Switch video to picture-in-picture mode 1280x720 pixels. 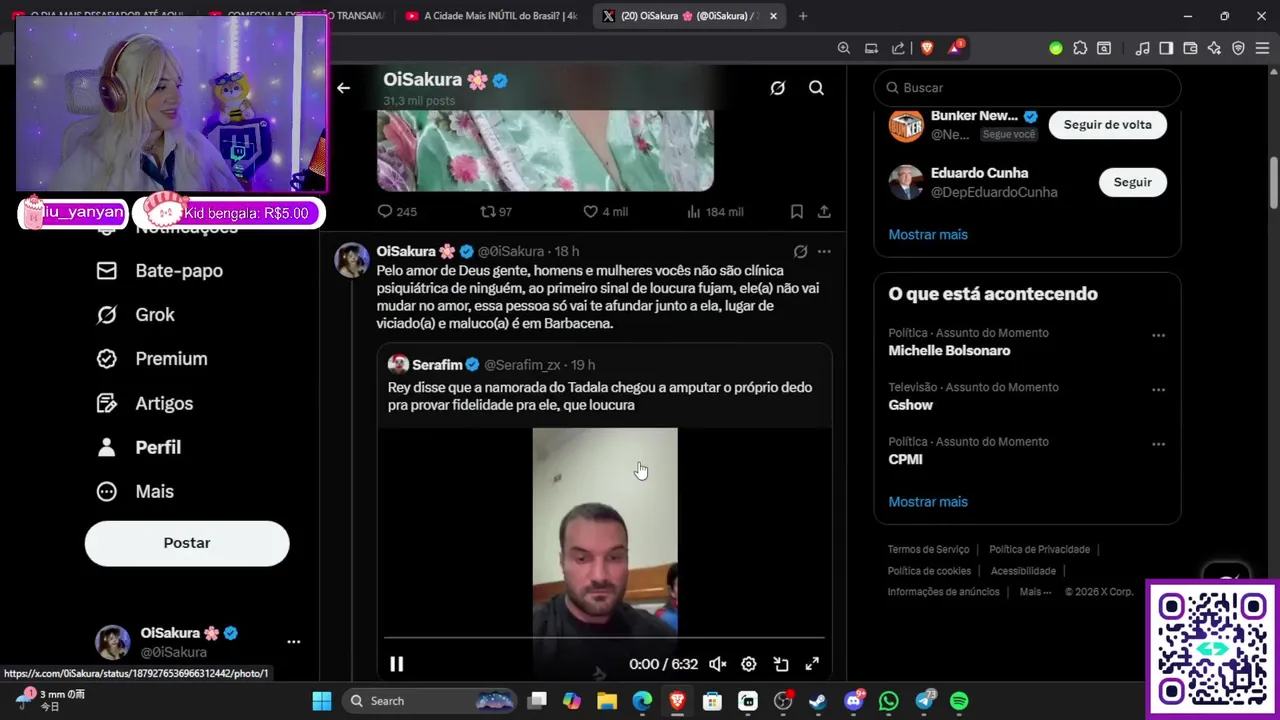click(x=781, y=664)
